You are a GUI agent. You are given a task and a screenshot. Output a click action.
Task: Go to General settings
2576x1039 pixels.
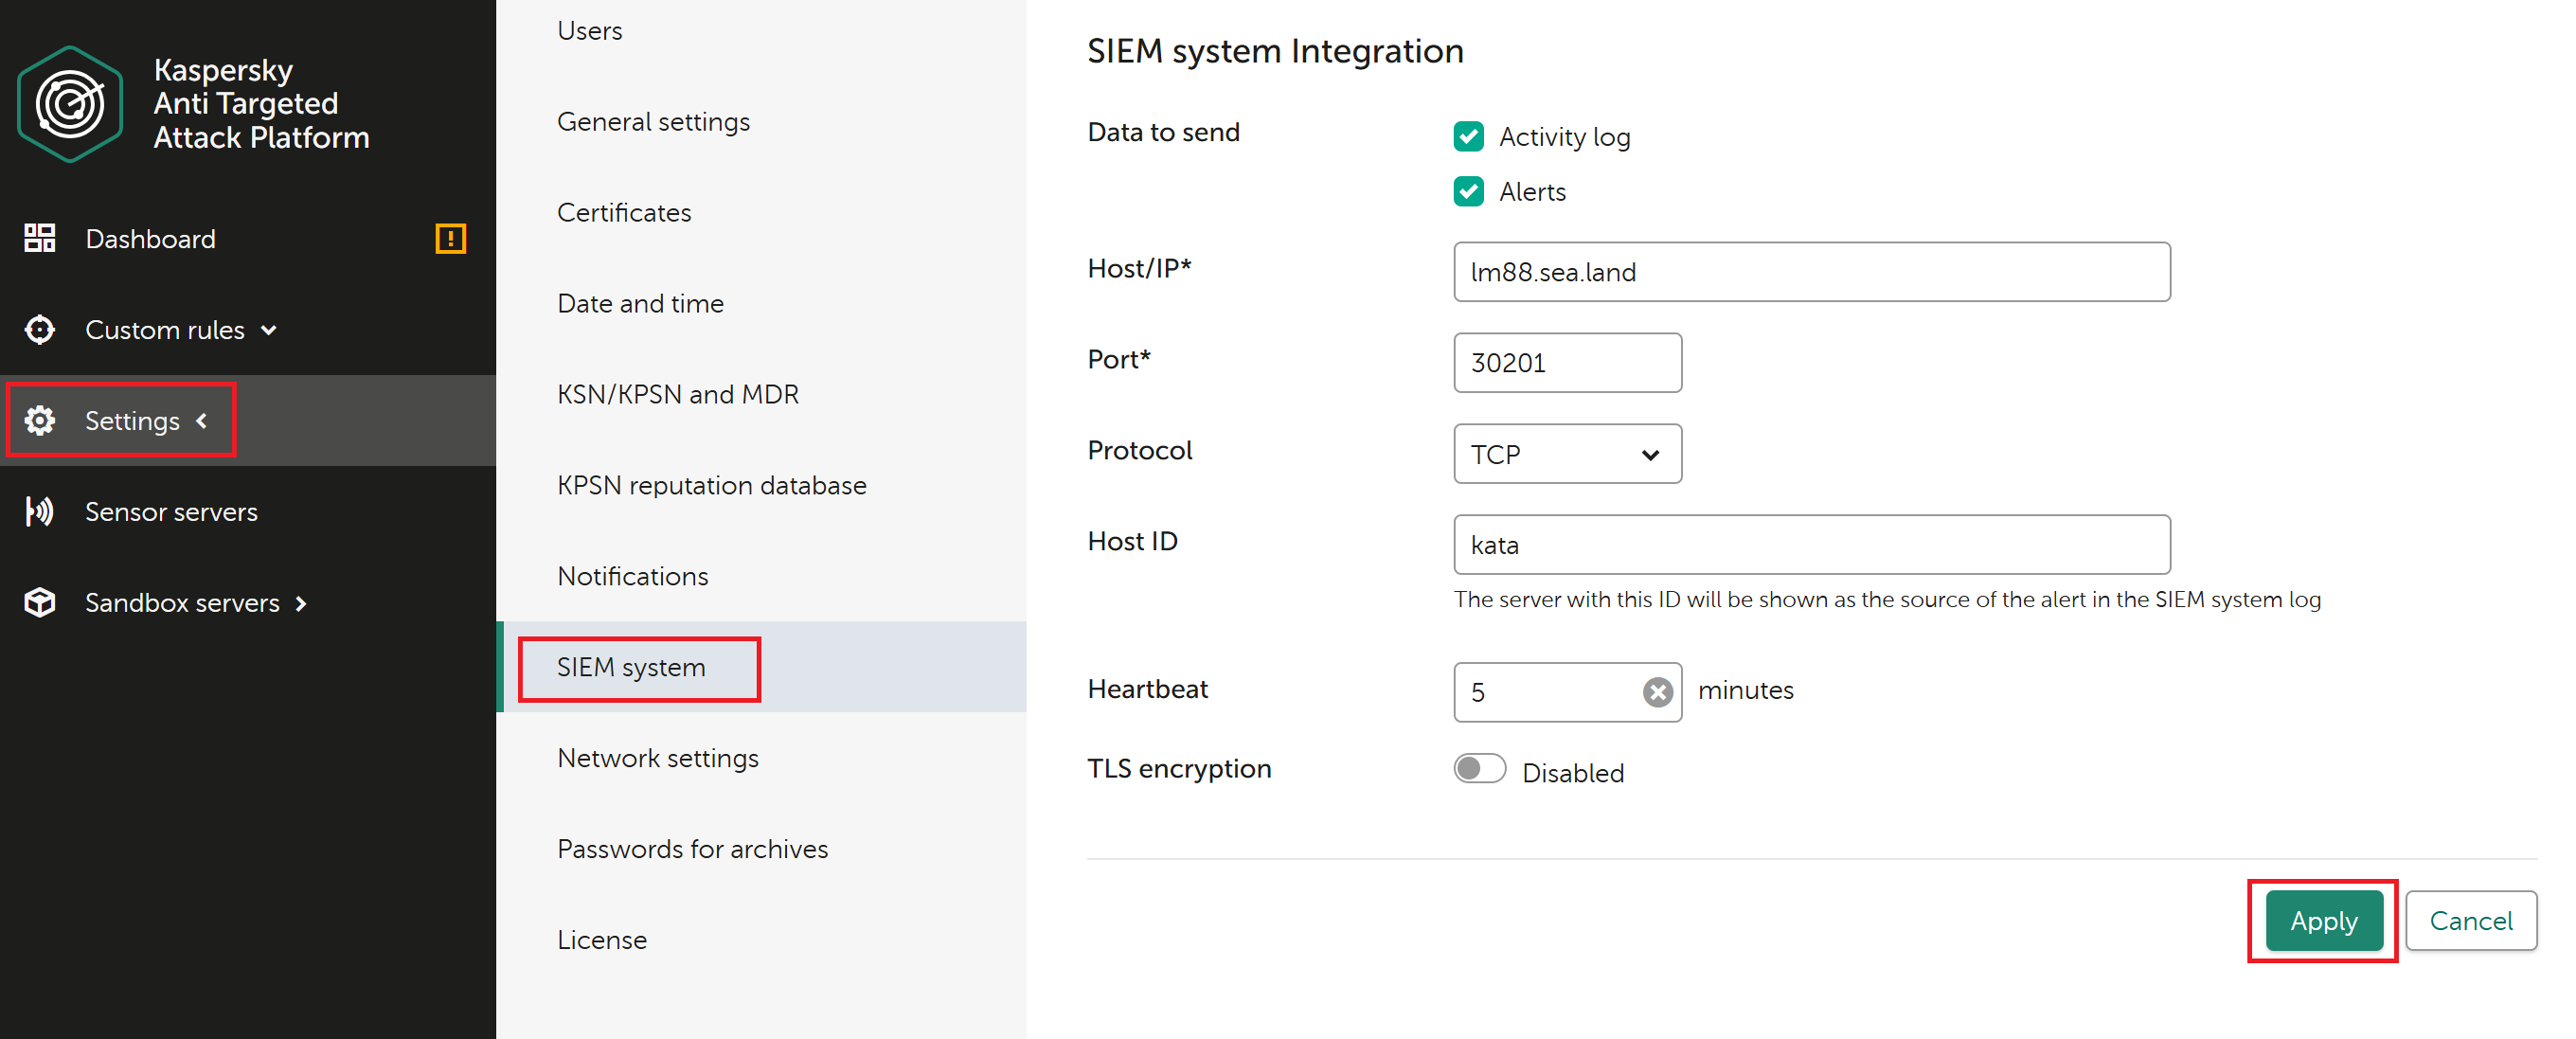[x=653, y=122]
